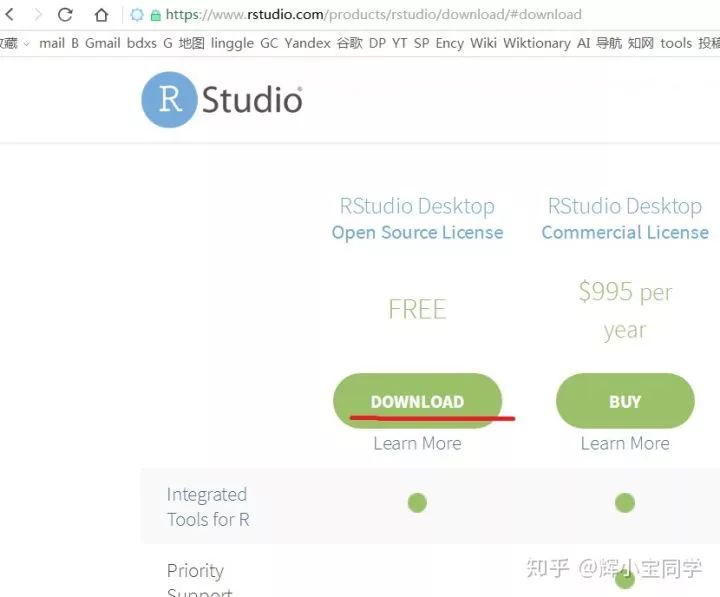
Task: Open the 谷歌 bookmark
Action: (x=349, y=43)
